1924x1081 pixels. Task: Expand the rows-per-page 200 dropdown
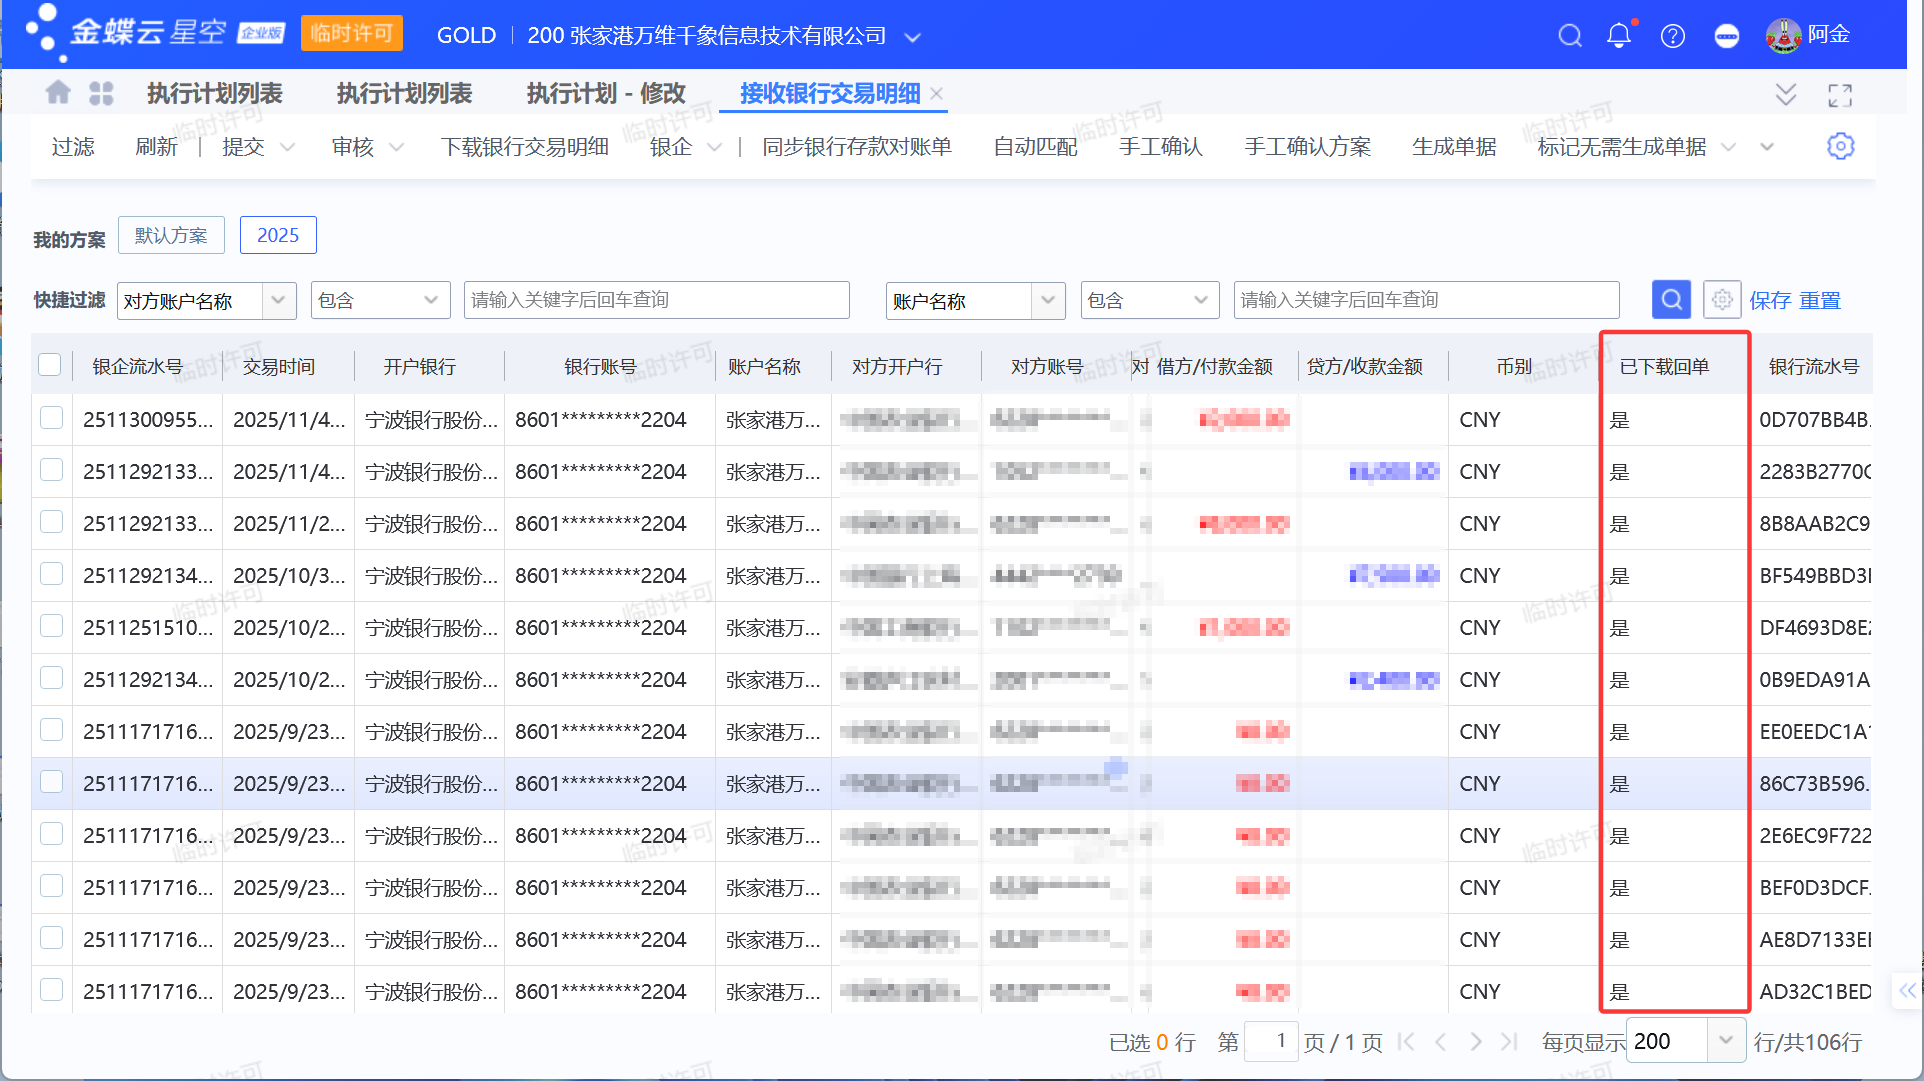1725,1041
